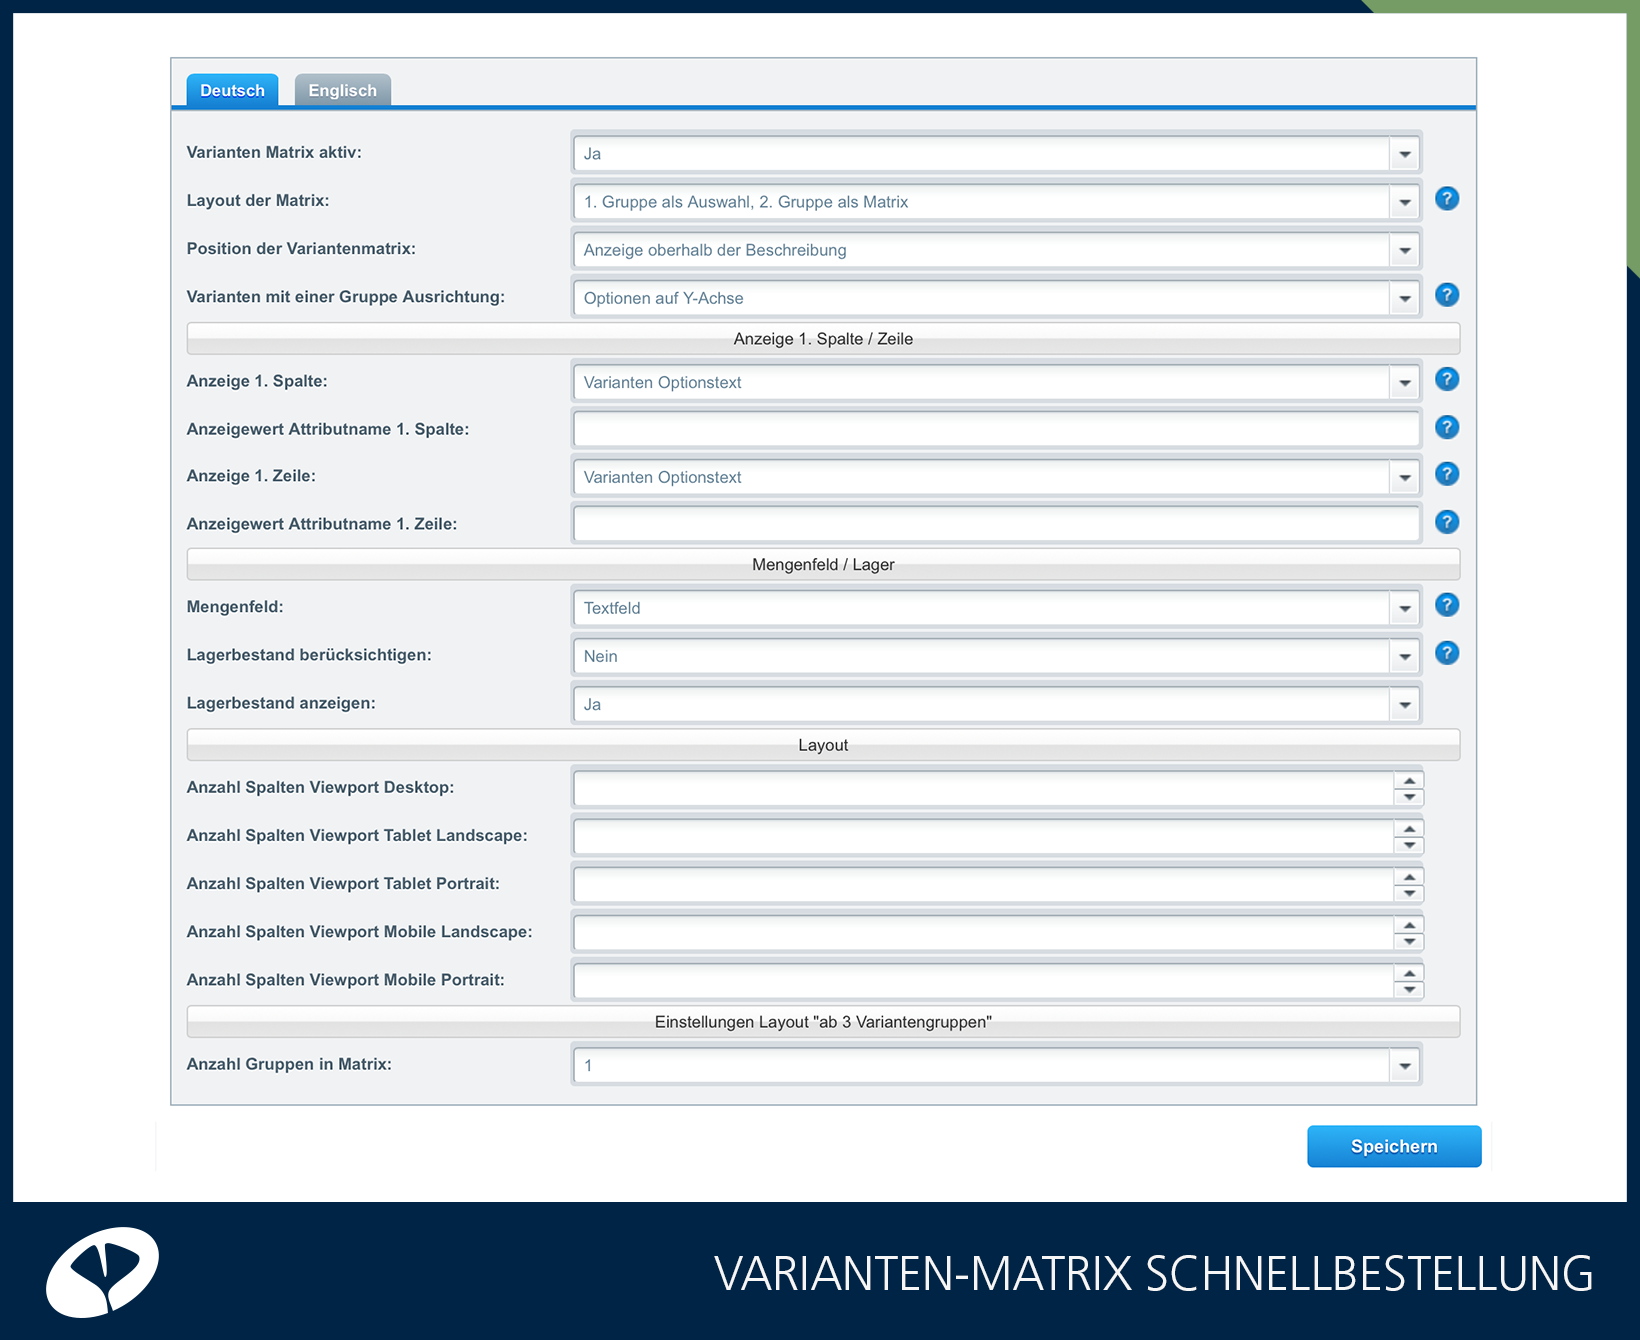Click the 'Layout' section header bar
This screenshot has height=1340, width=1640.
coord(823,745)
